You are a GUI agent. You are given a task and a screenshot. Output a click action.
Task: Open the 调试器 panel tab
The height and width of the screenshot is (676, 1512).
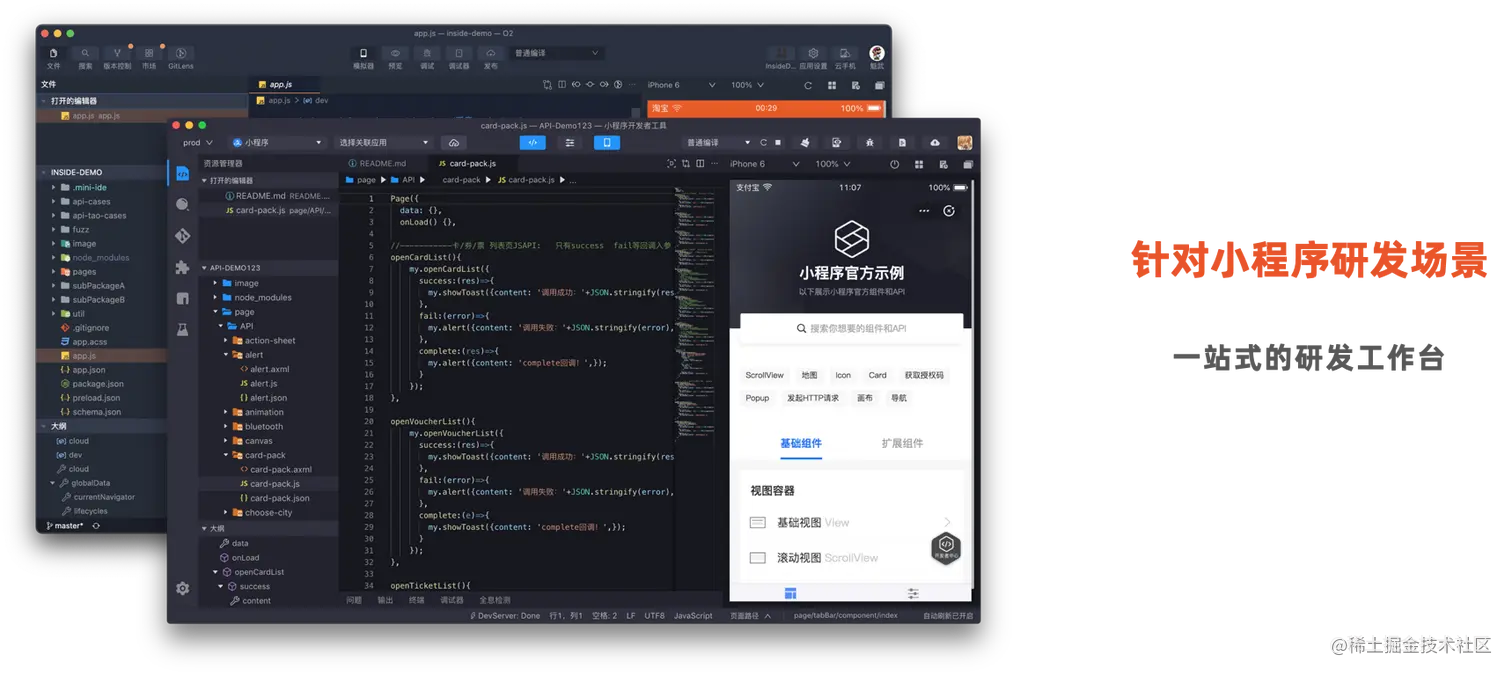click(452, 600)
